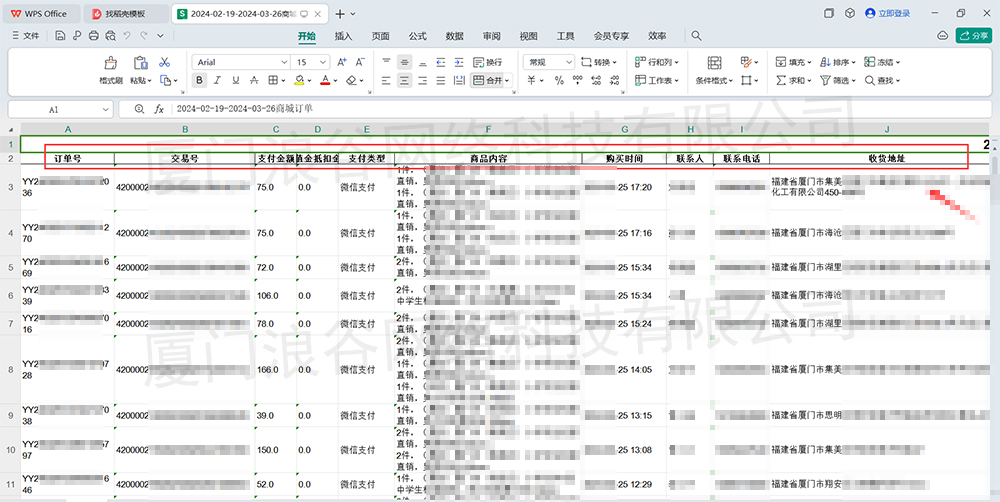Select row header 5

(x=10, y=267)
